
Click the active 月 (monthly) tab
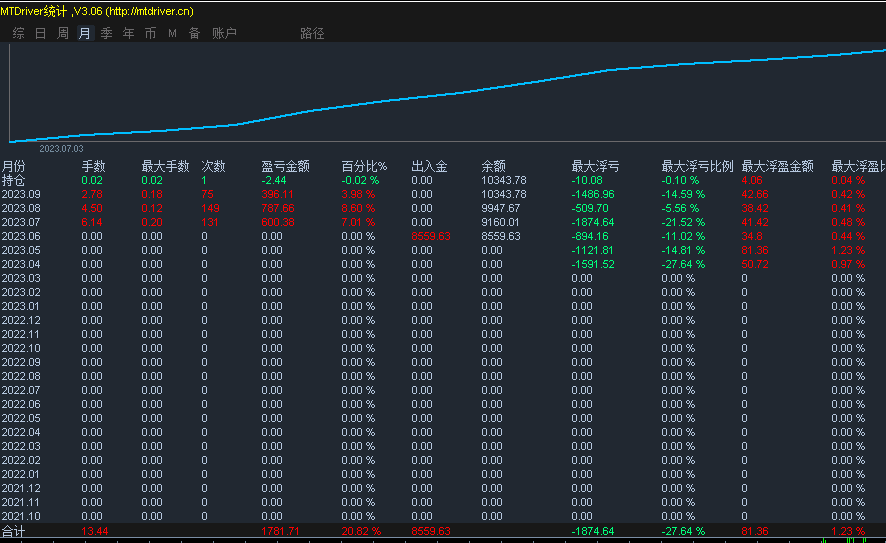pyautogui.click(x=85, y=33)
